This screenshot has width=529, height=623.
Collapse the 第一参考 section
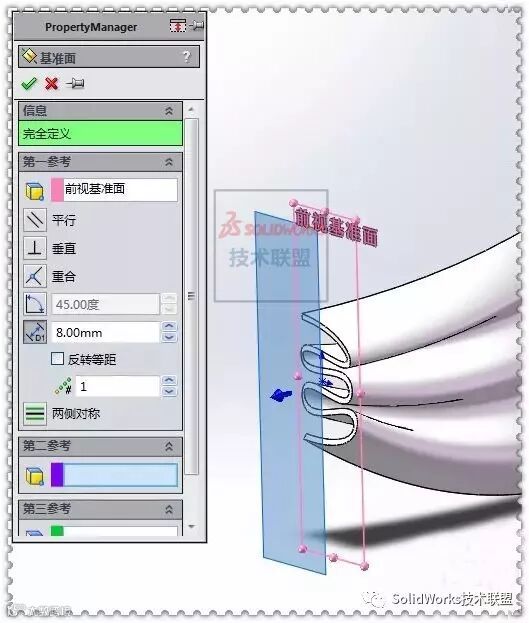click(x=169, y=162)
